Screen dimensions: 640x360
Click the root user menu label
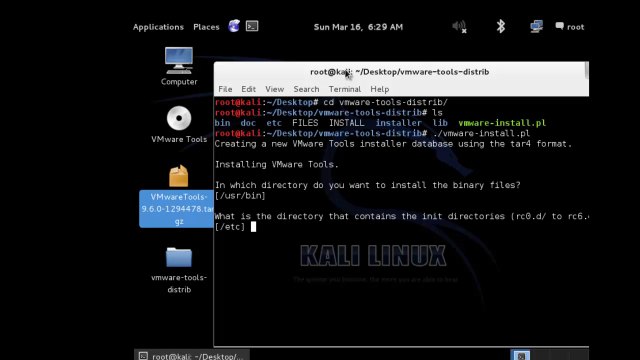pos(575,27)
